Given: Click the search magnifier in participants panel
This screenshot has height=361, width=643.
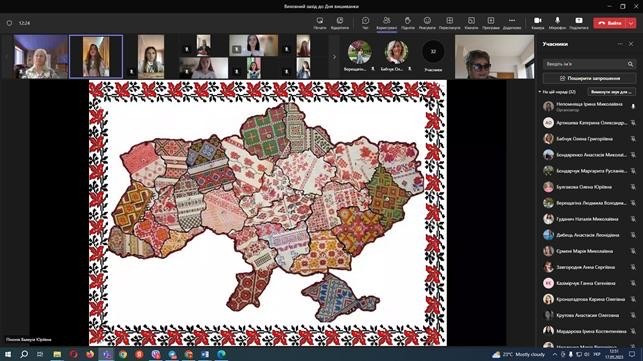Looking at the screenshot, I should coord(630,64).
